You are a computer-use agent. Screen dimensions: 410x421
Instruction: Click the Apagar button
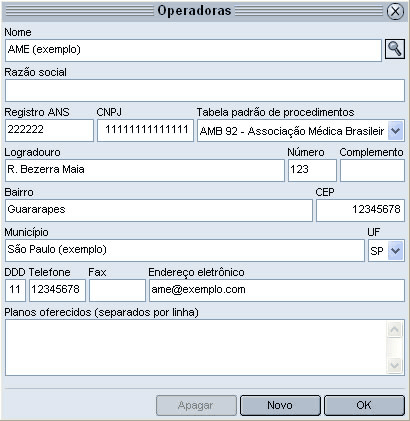point(196,405)
